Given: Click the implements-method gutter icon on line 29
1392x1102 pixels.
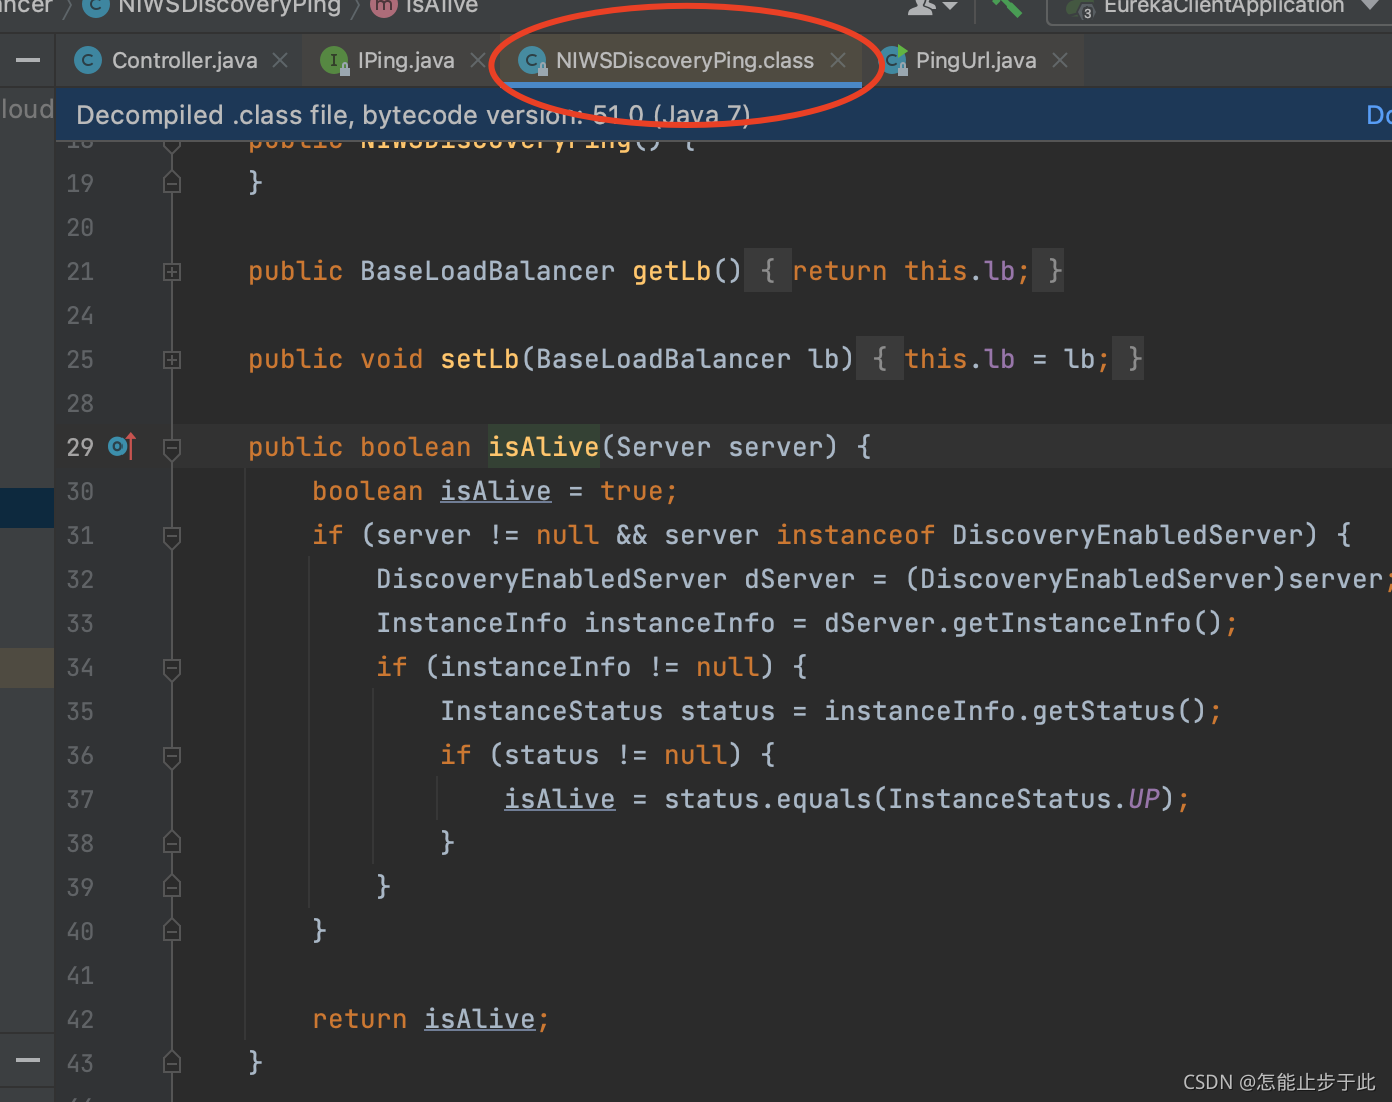Looking at the screenshot, I should (x=122, y=446).
